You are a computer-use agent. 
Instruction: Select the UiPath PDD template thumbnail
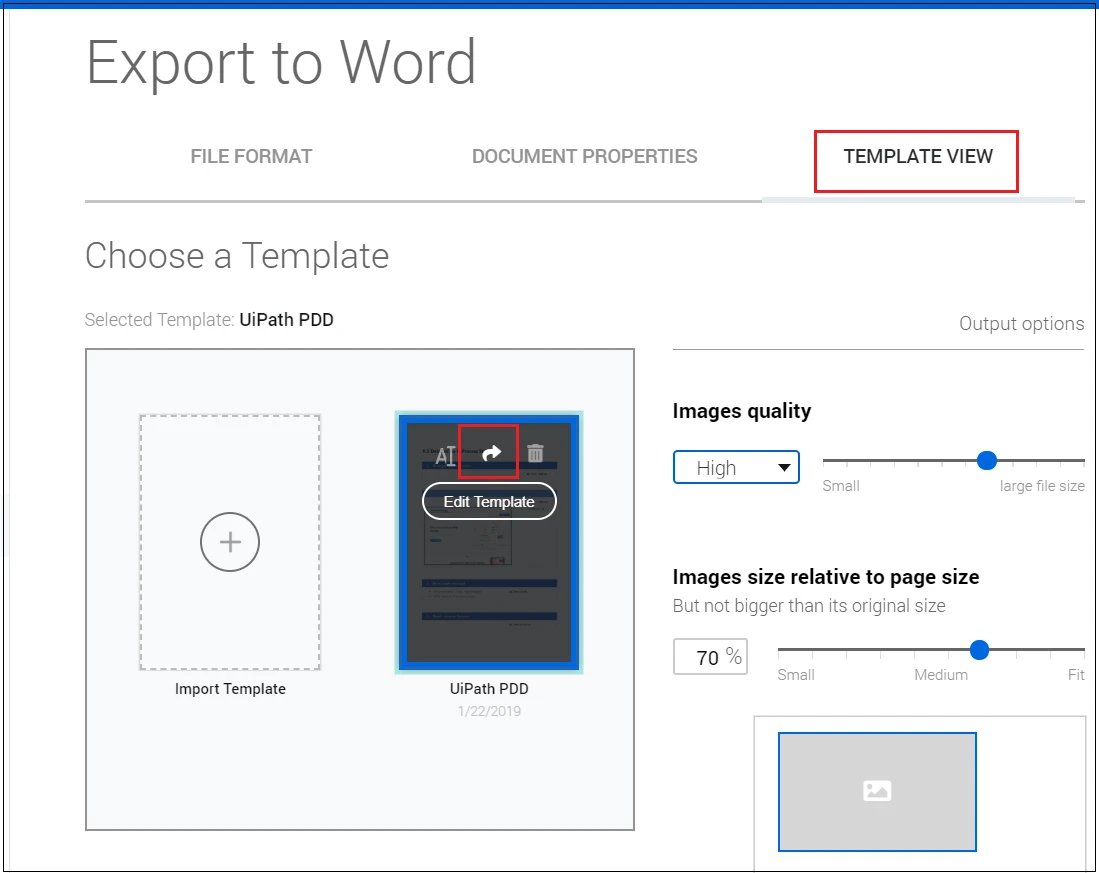pyautogui.click(x=489, y=542)
